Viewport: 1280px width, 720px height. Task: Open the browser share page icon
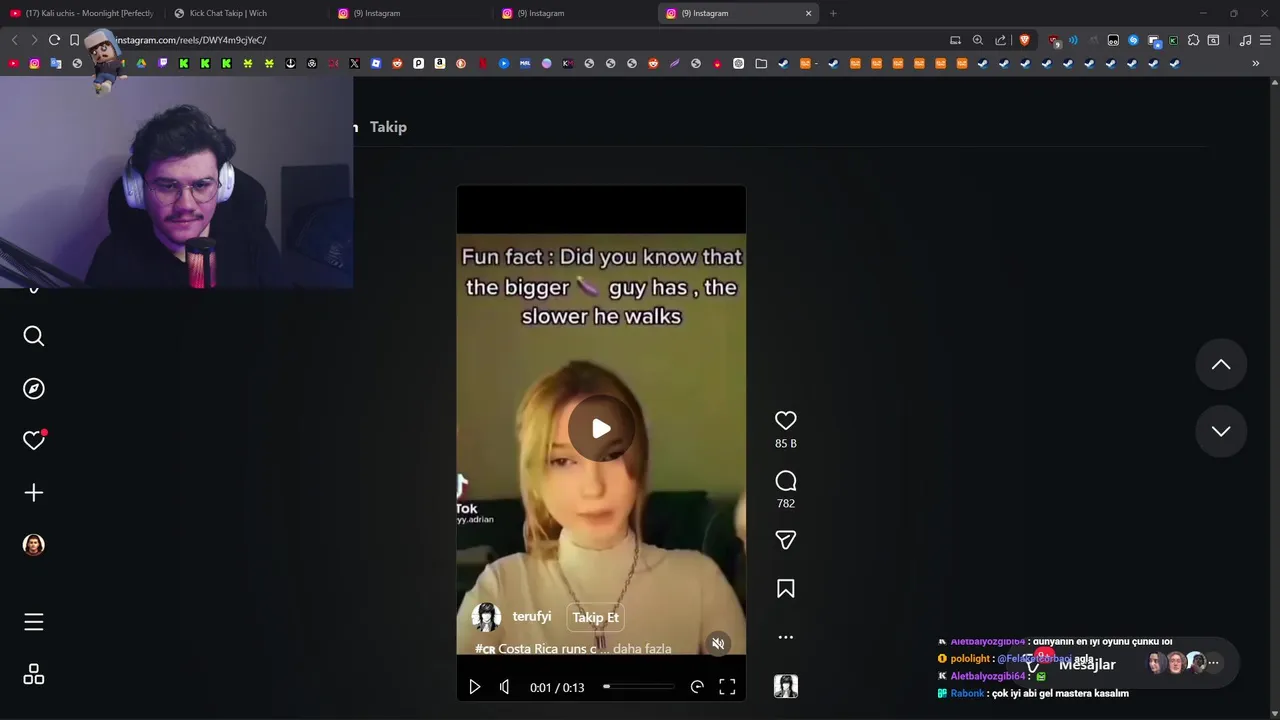click(x=1001, y=40)
